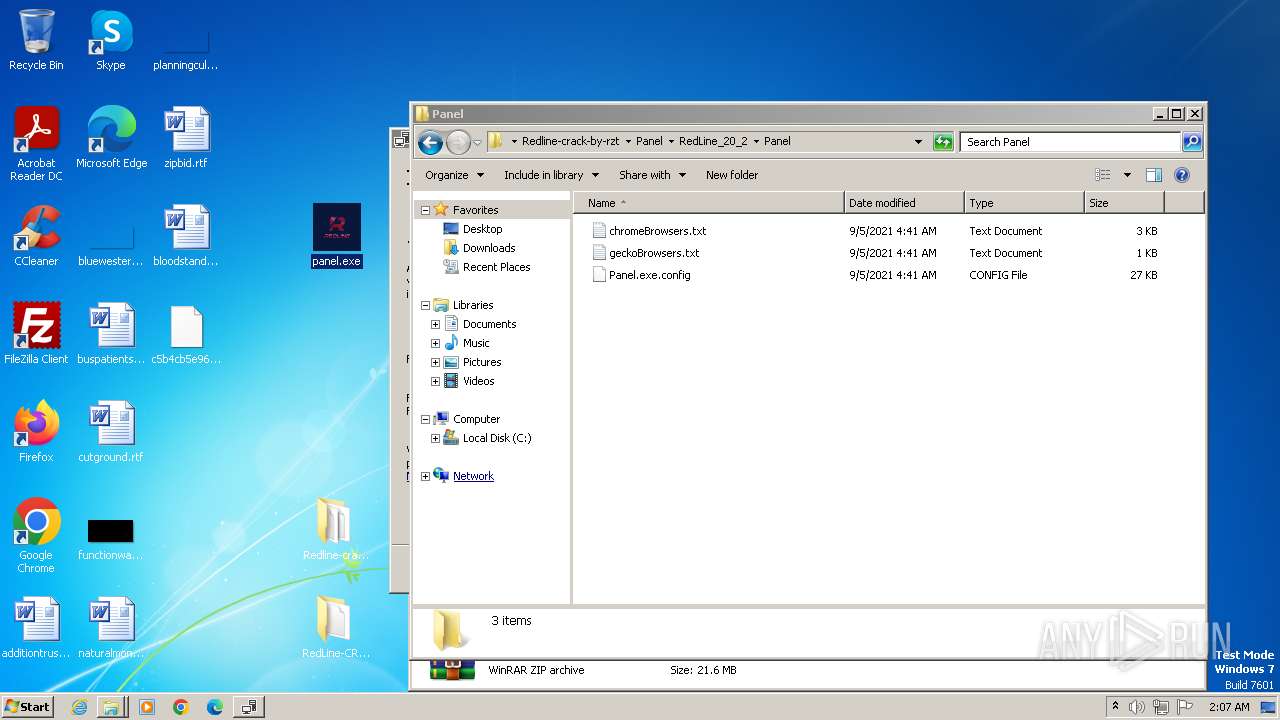This screenshot has height=720, width=1280.
Task: Click the search magnifier button
Action: tap(1192, 142)
